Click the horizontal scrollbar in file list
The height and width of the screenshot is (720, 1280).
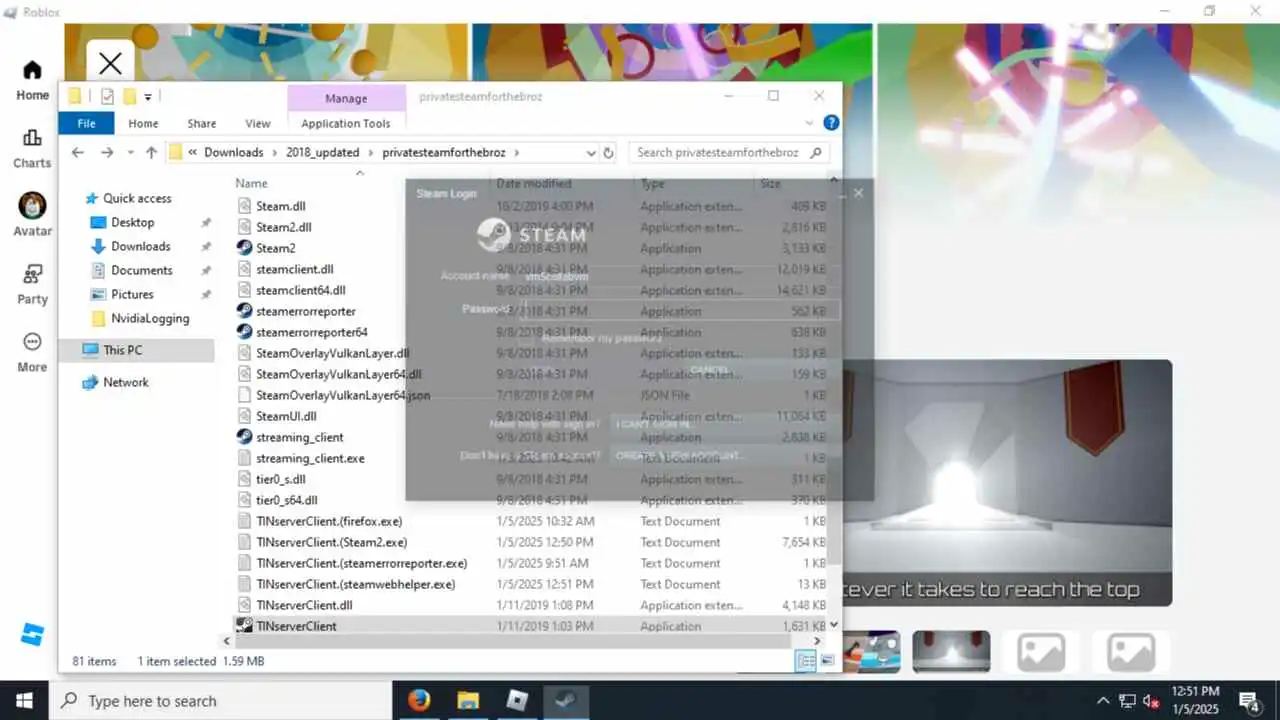[x=510, y=640]
